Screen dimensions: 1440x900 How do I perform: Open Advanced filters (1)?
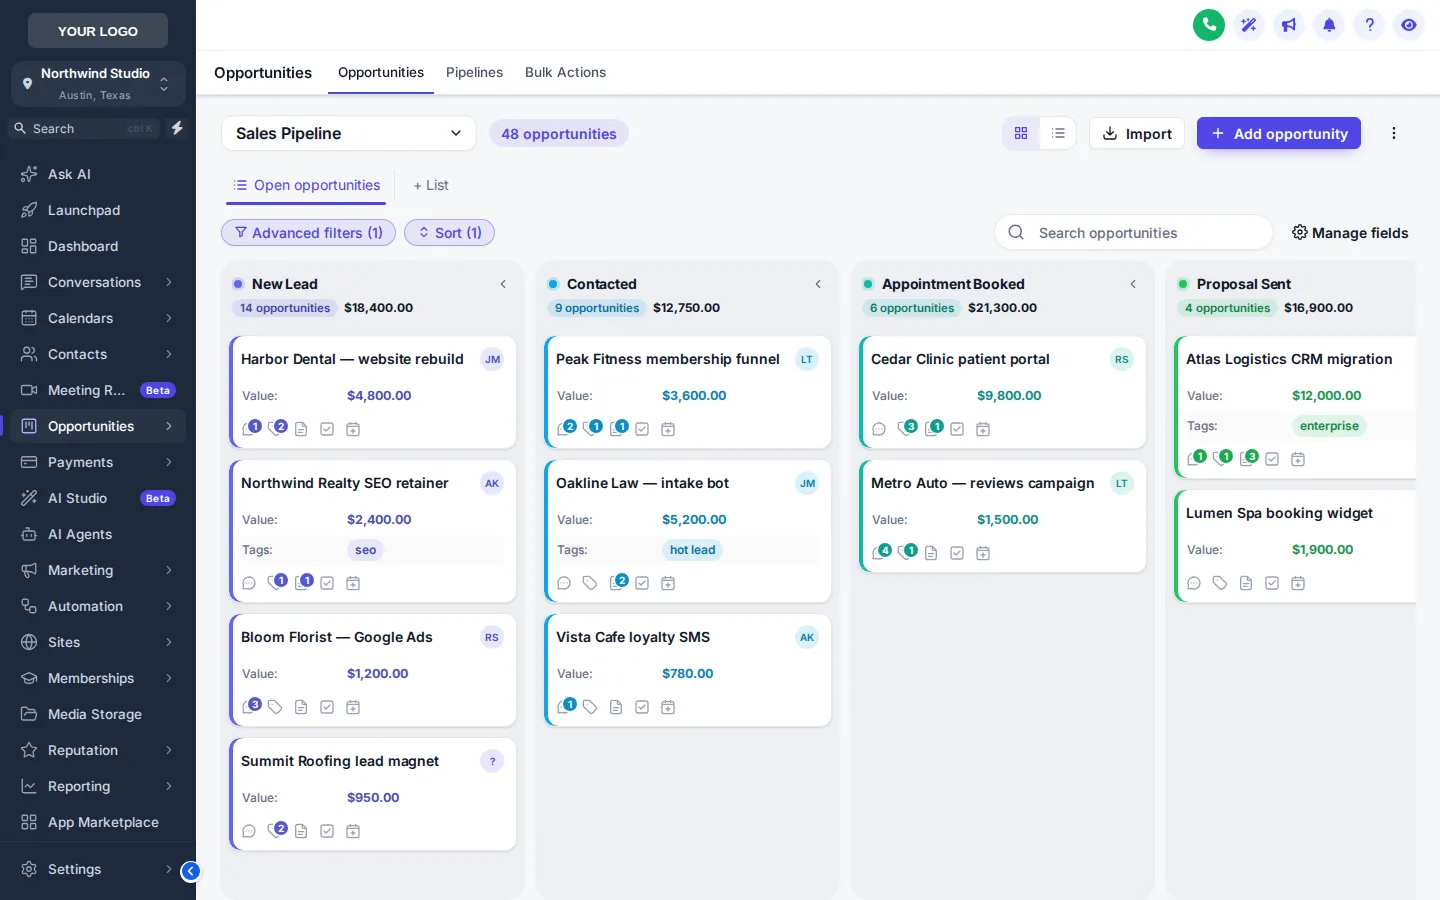coord(308,232)
